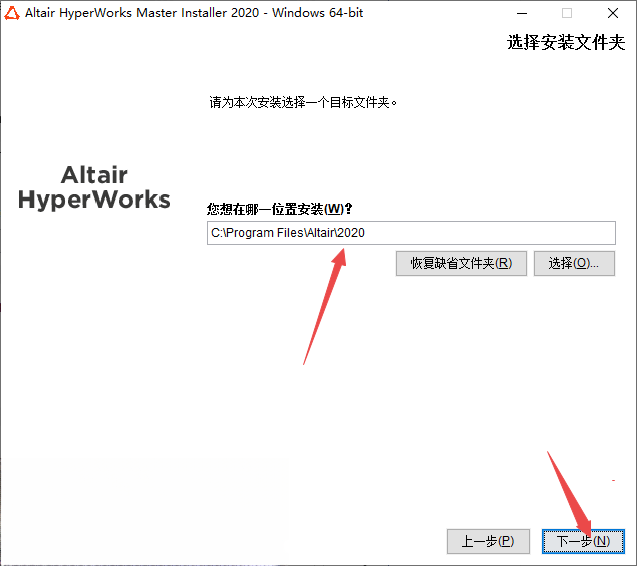637x566 pixels.
Task: Continue with 下一步(N) button
Action: click(x=583, y=541)
